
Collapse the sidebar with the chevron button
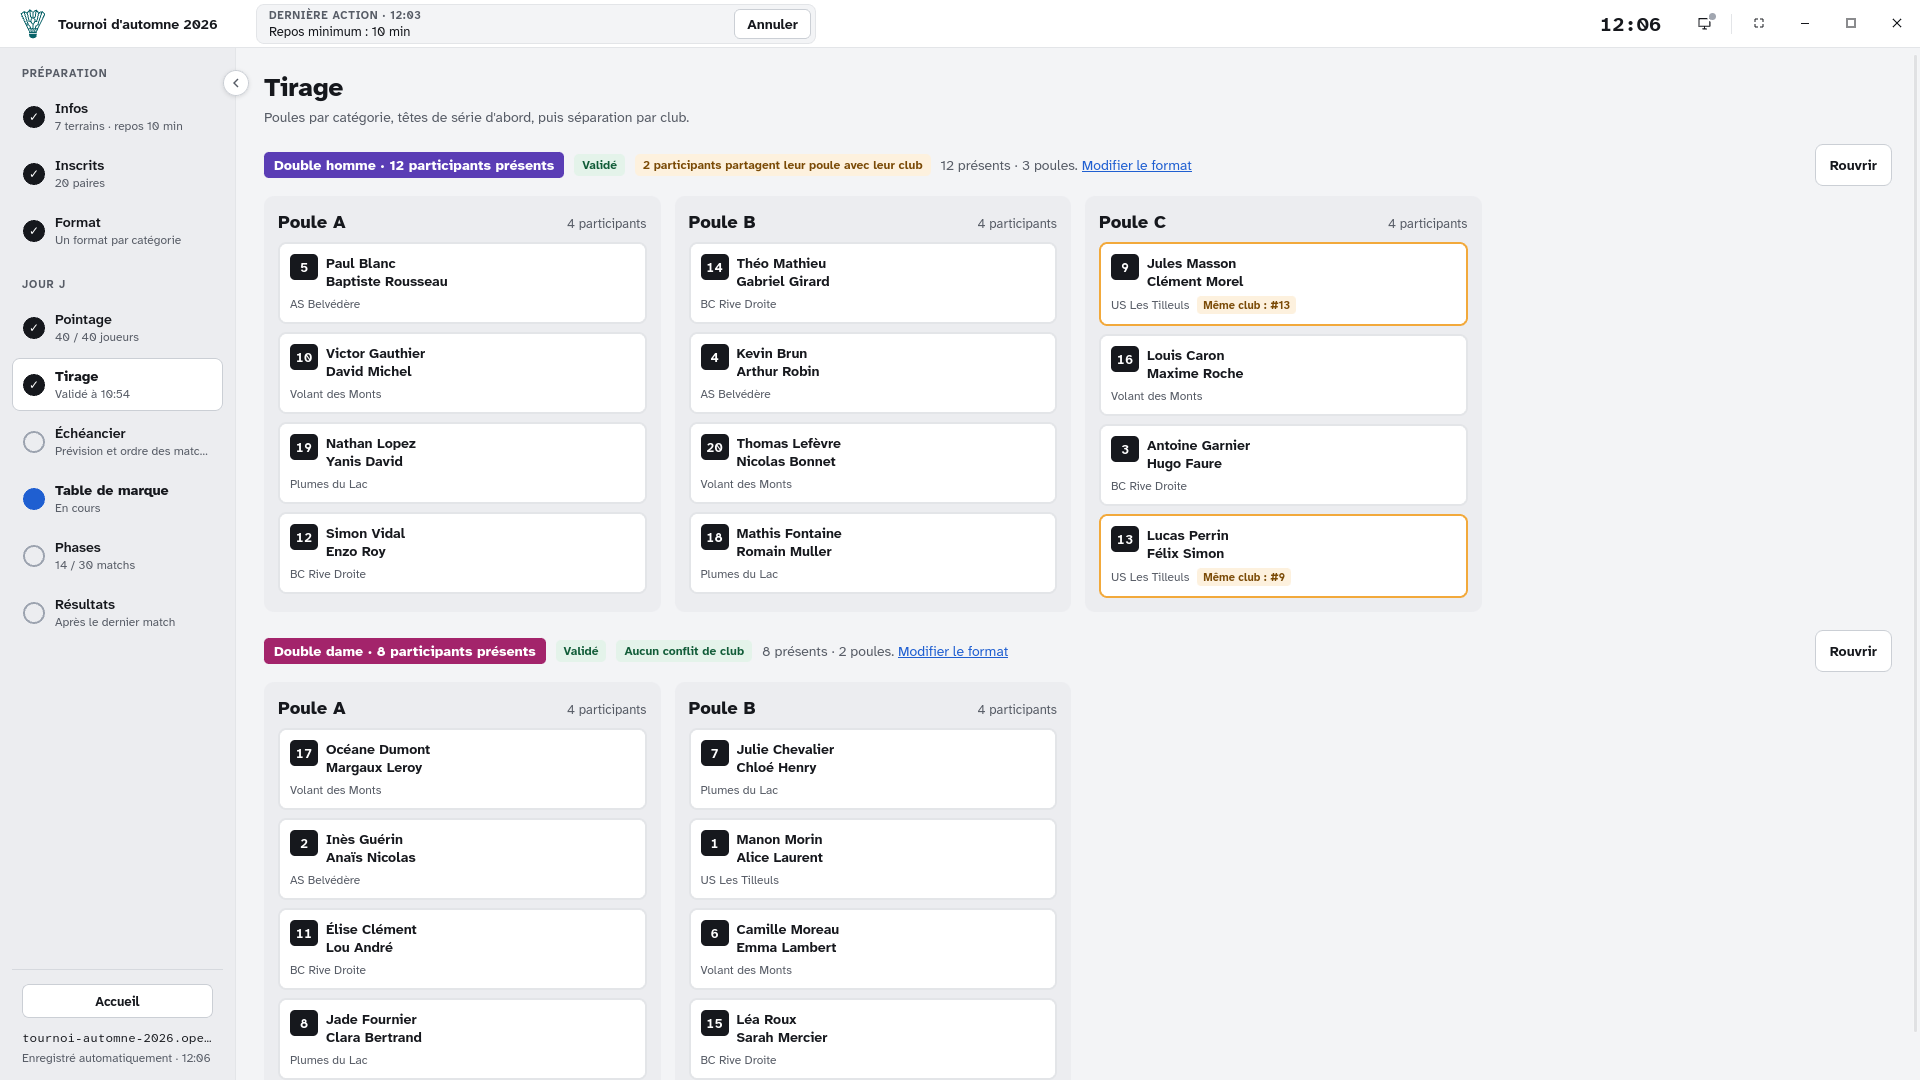[x=236, y=83]
